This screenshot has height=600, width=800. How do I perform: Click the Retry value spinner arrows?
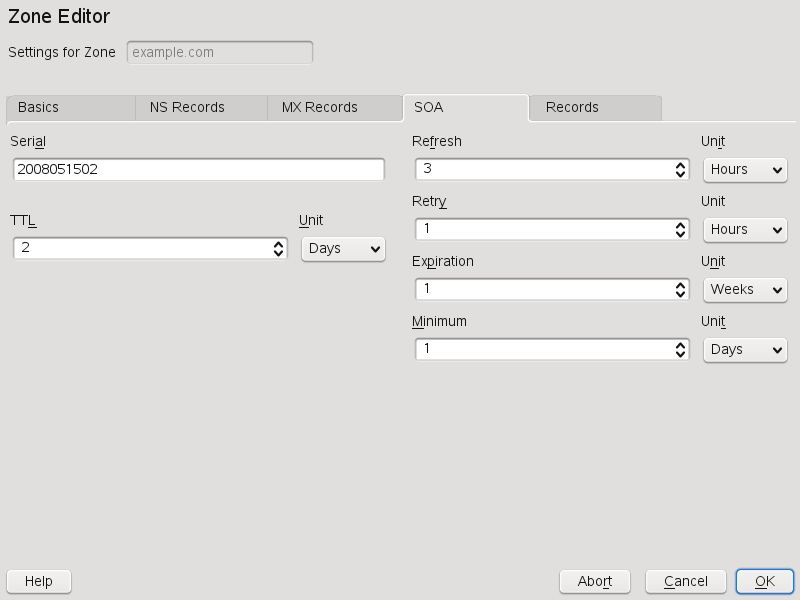[680, 230]
